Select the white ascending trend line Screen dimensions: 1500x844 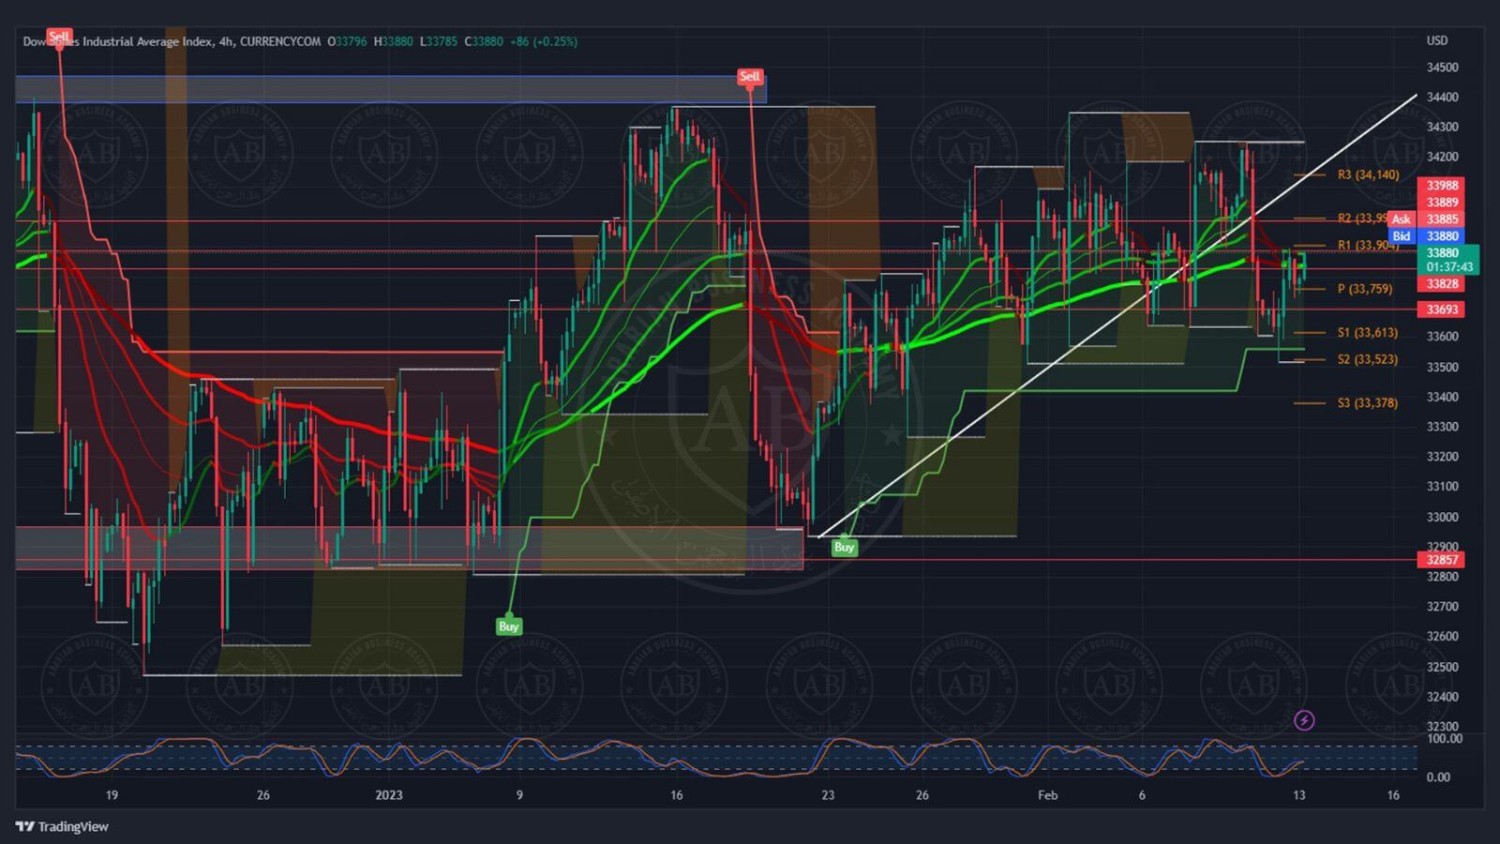coord(1118,316)
